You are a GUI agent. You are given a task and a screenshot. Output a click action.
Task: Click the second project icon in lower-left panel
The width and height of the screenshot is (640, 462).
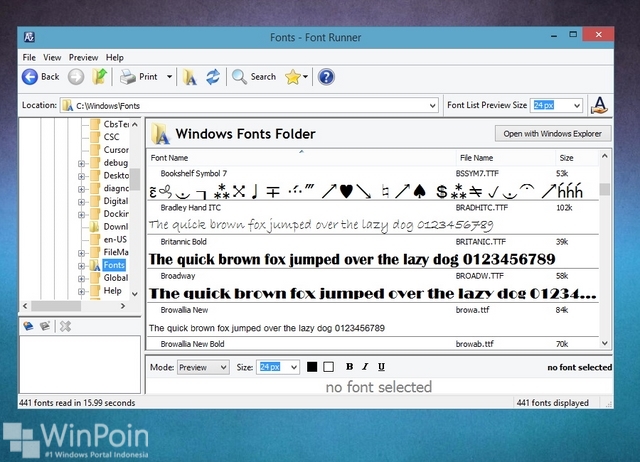tap(45, 326)
